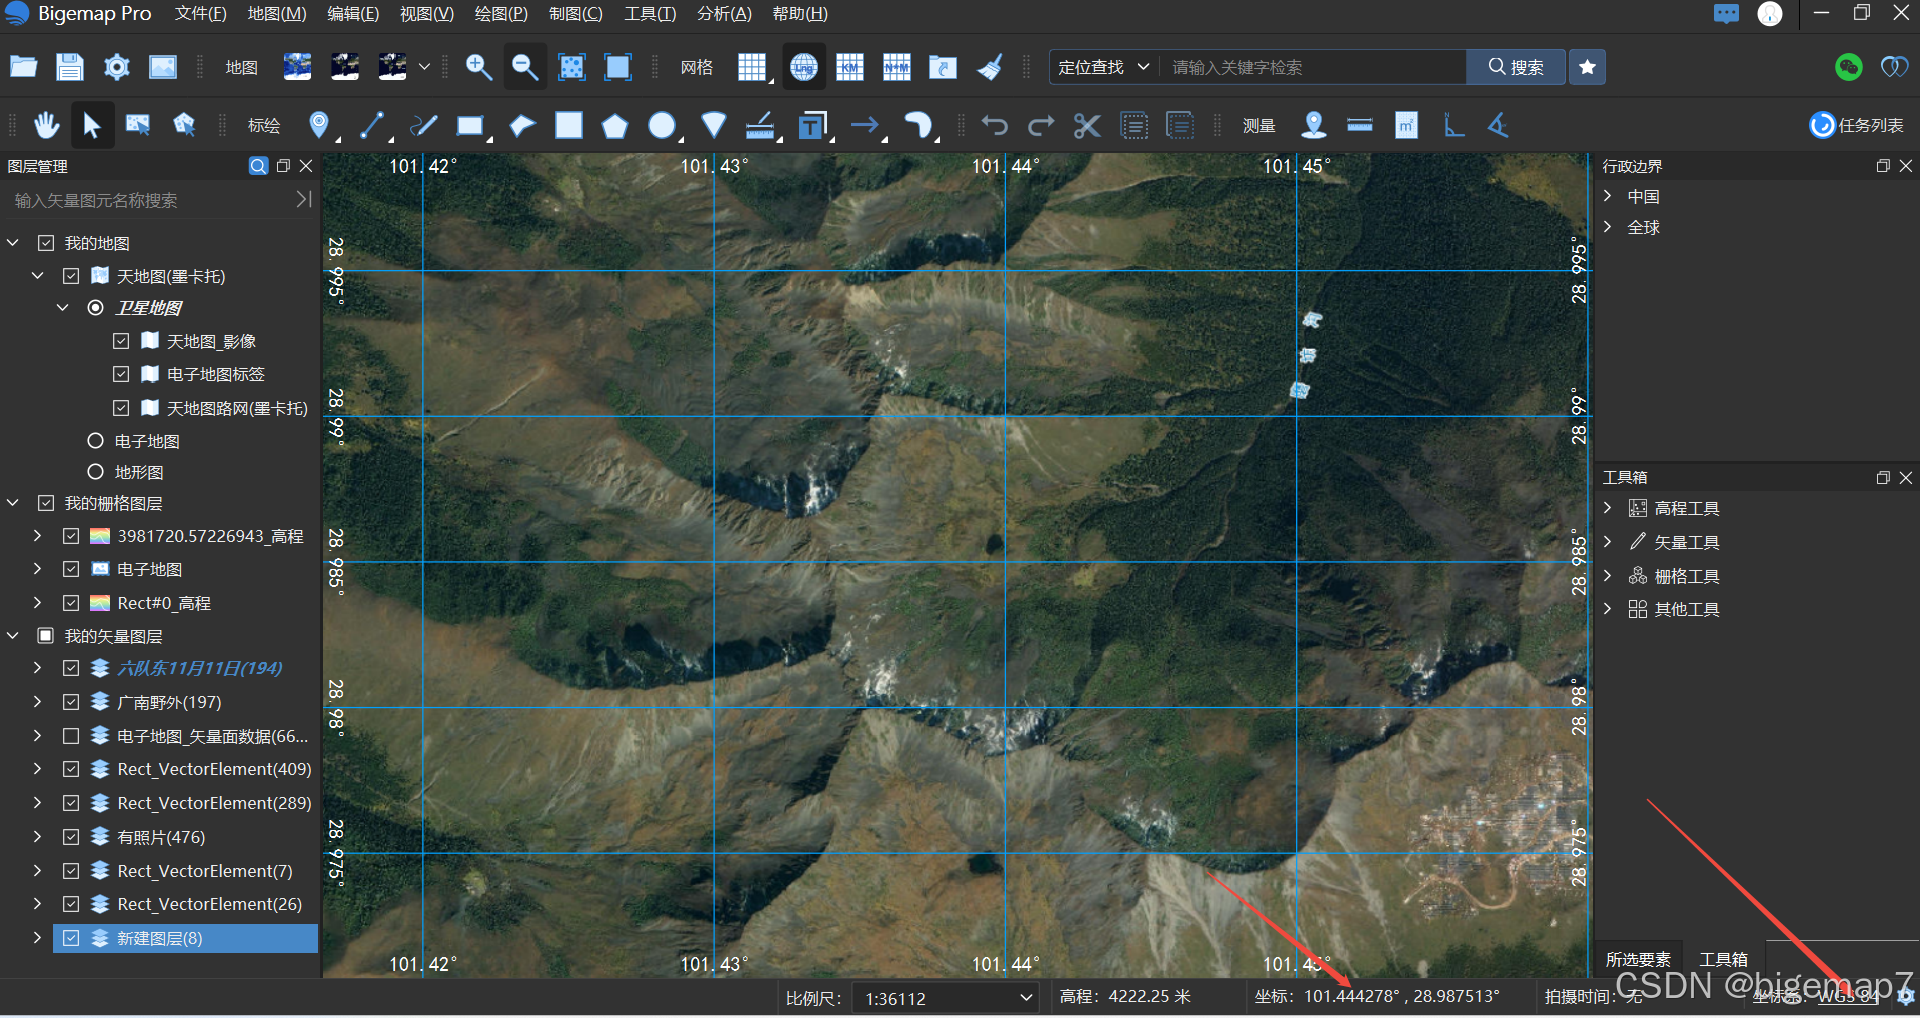
Task: Select the pan hand tool
Action: point(46,125)
